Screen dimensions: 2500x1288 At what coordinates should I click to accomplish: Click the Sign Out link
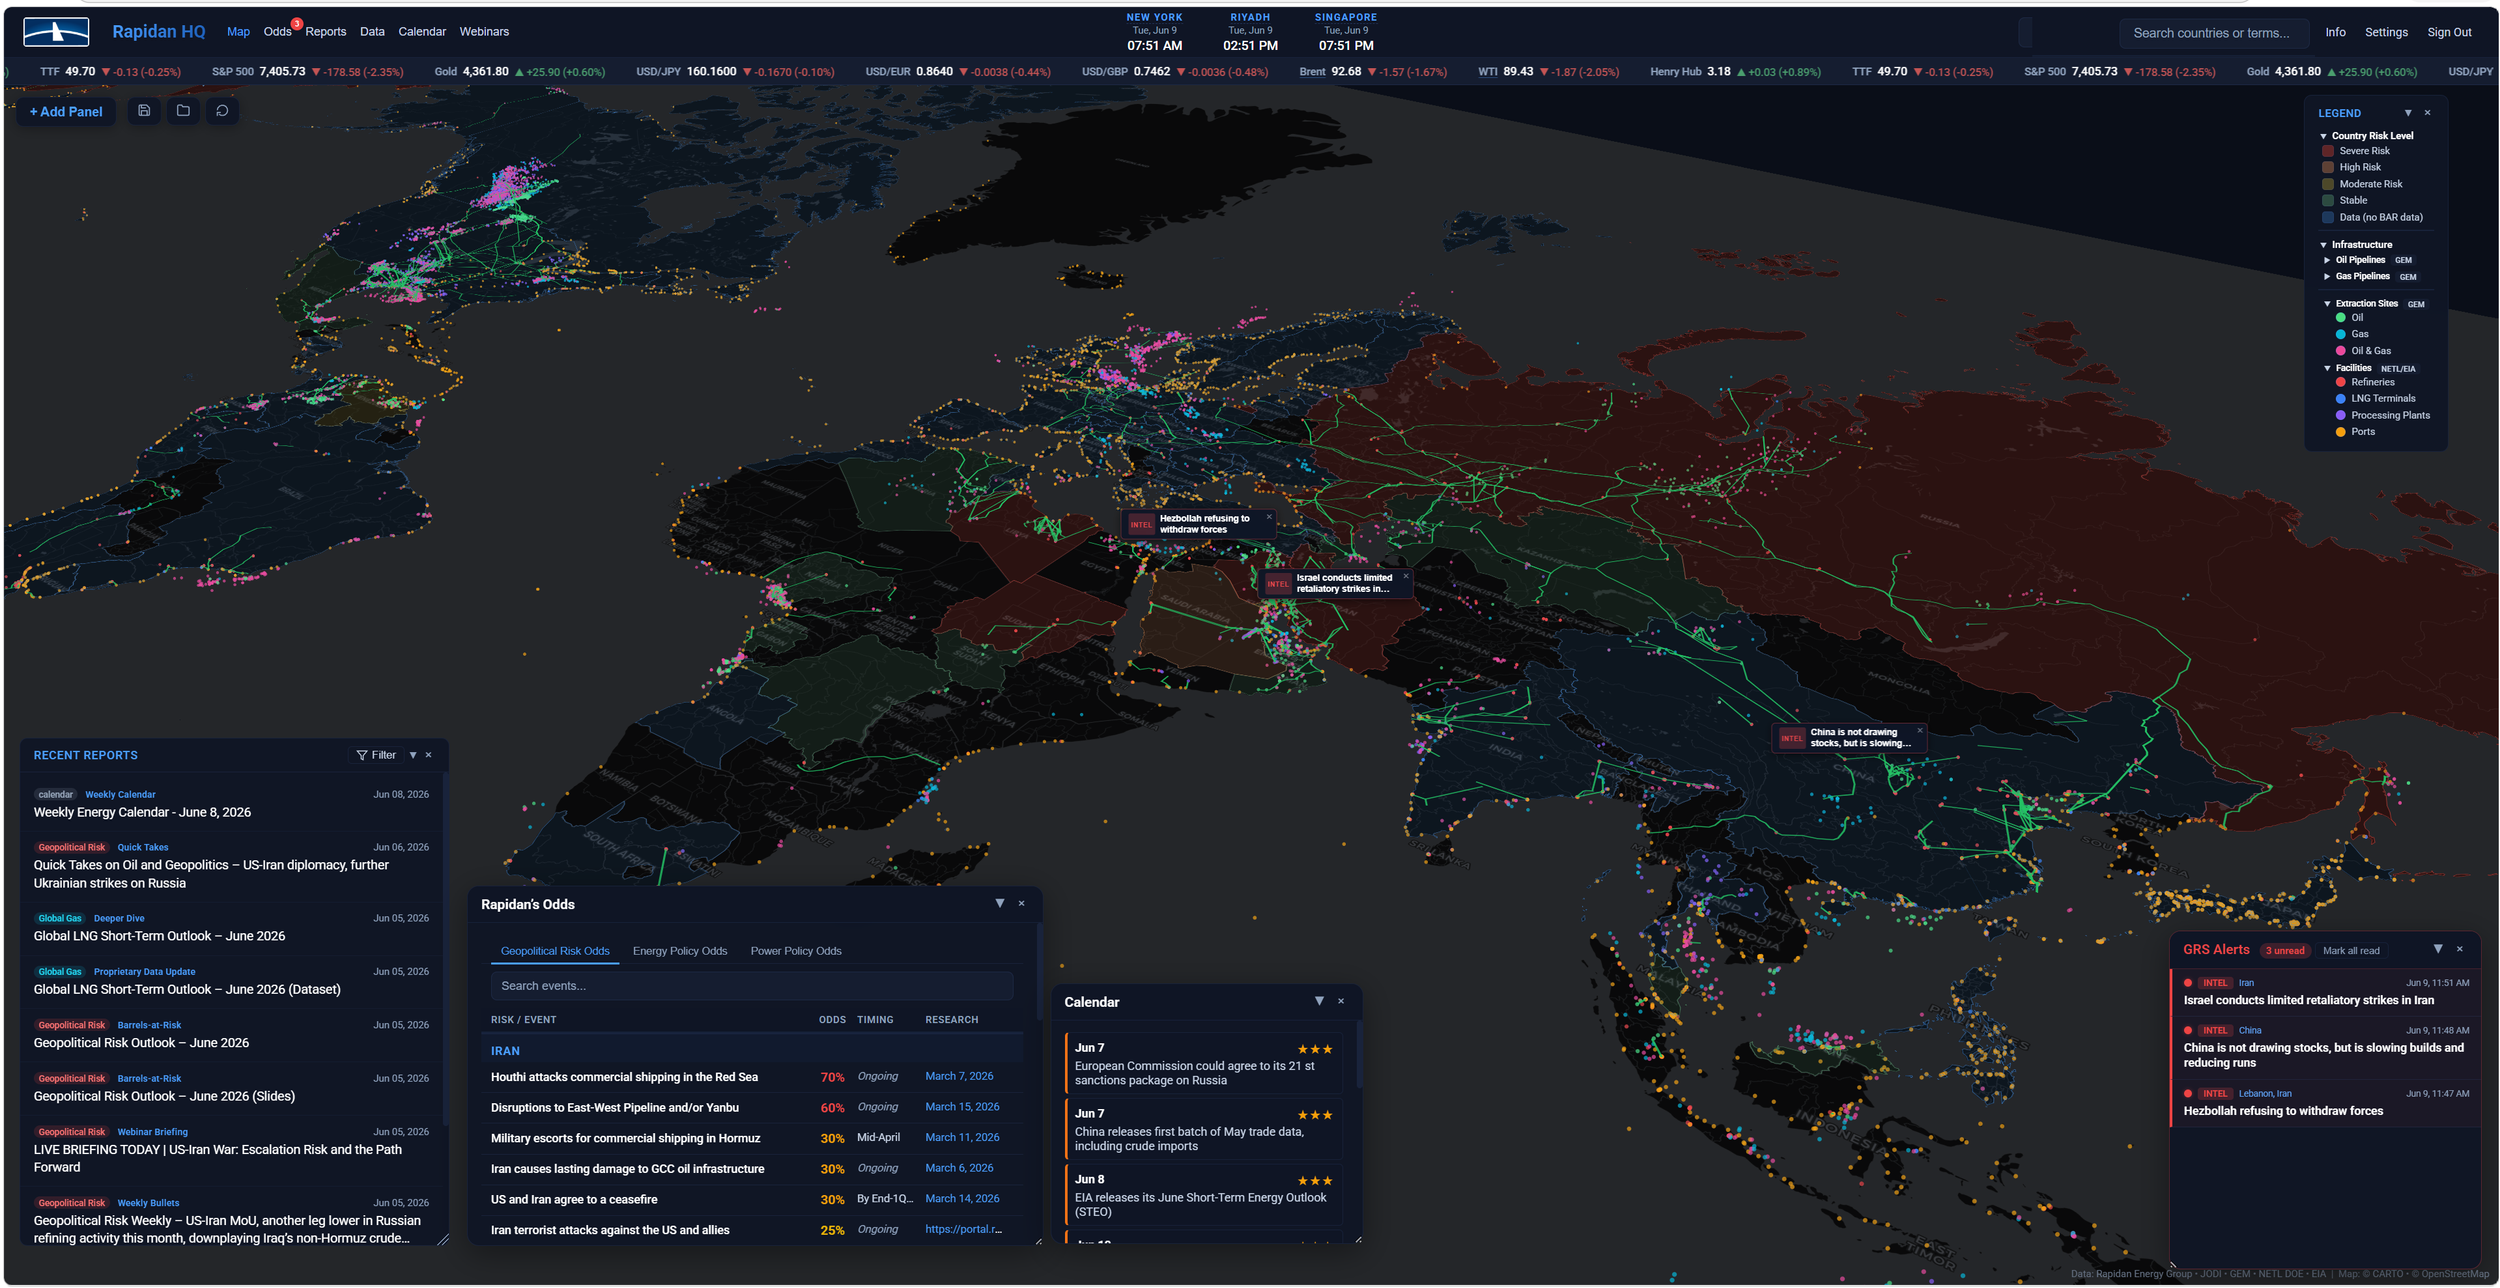point(2449,32)
